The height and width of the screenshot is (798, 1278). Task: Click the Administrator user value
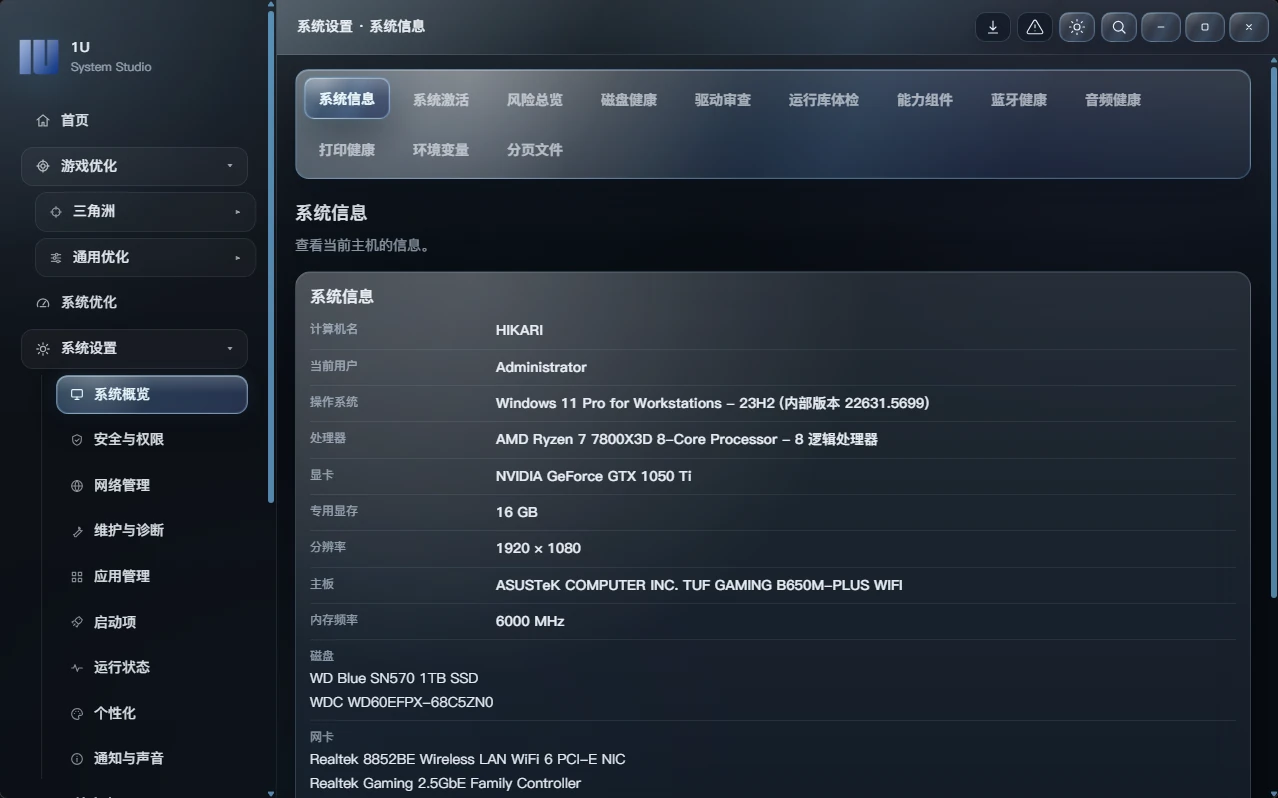coord(541,367)
